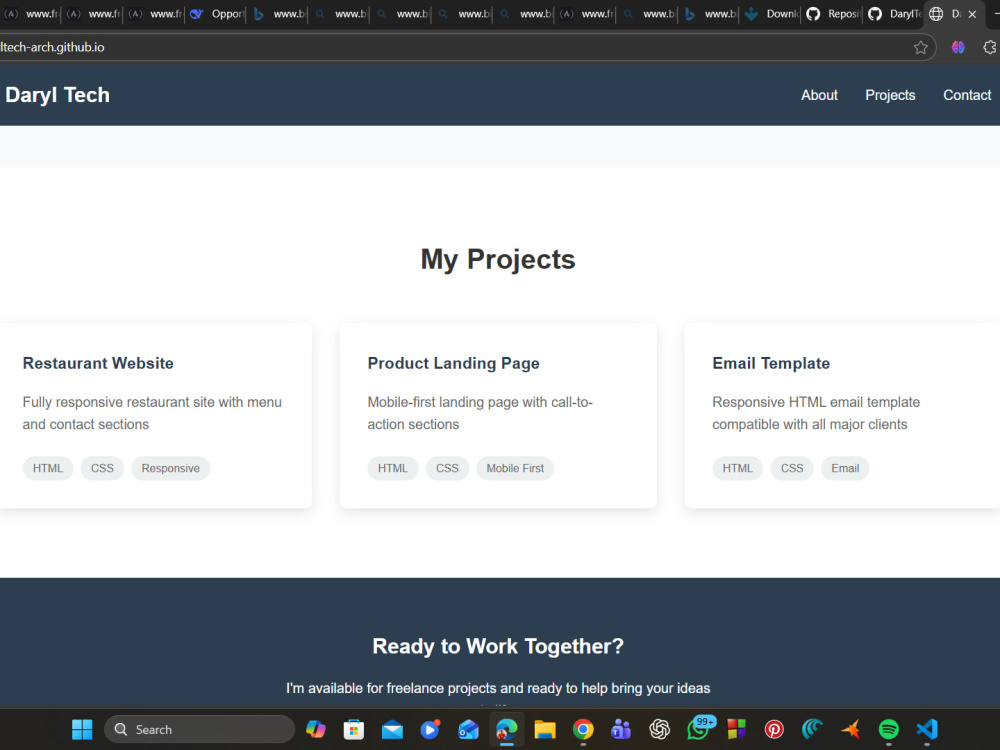Image resolution: width=1000 pixels, height=750 pixels.
Task: Switch to Visual Studio Code in taskbar
Action: 927,729
